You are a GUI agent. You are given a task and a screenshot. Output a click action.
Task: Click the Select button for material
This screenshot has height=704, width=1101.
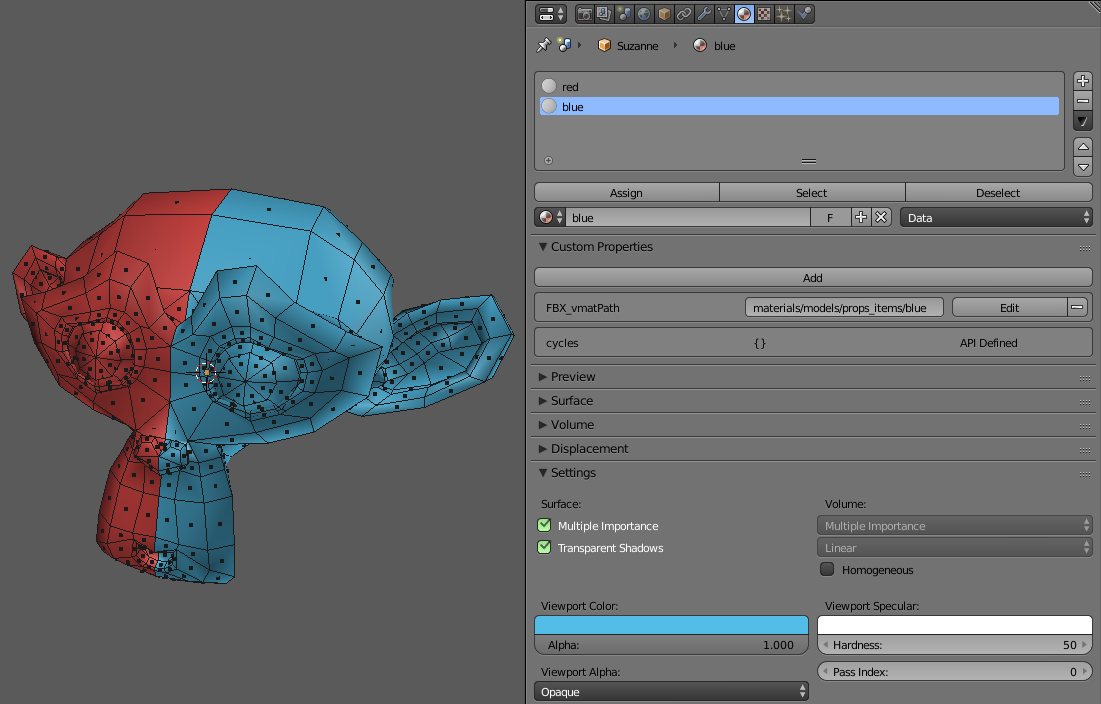click(812, 192)
